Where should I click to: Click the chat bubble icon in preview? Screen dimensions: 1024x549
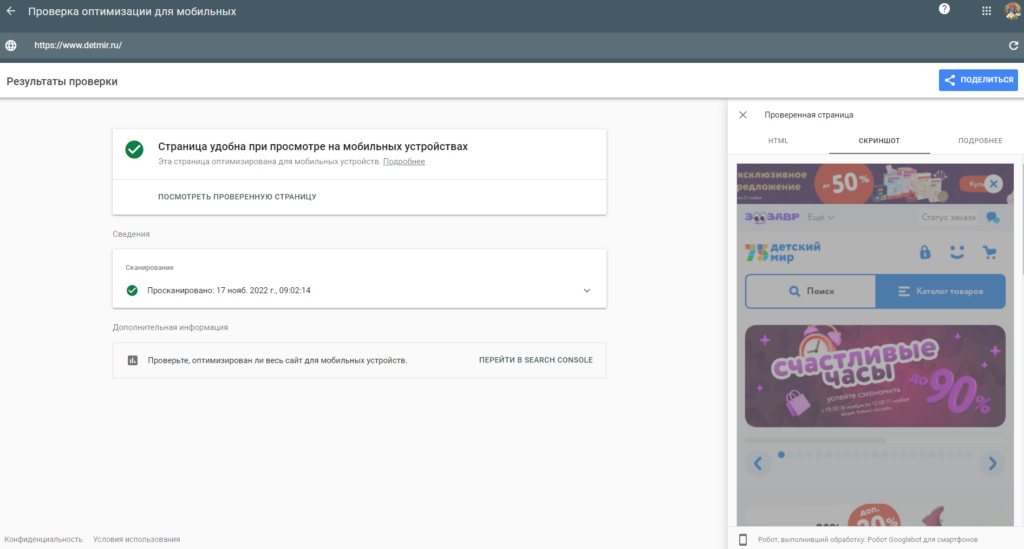(993, 217)
